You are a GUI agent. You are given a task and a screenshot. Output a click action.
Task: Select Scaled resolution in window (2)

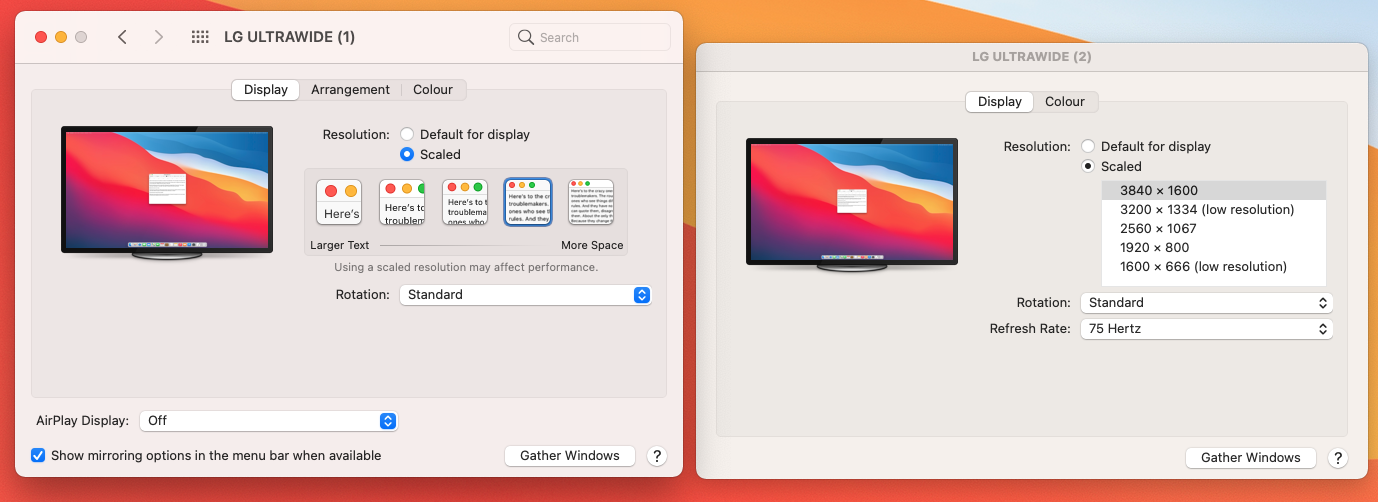tap(1088, 166)
